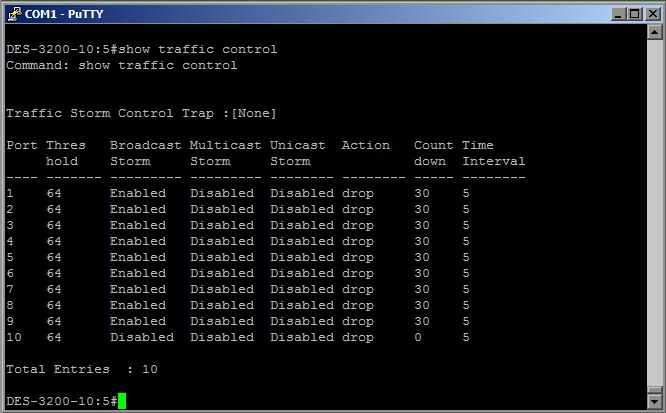
Task: Click the Time Interval column header
Action: coord(493,153)
